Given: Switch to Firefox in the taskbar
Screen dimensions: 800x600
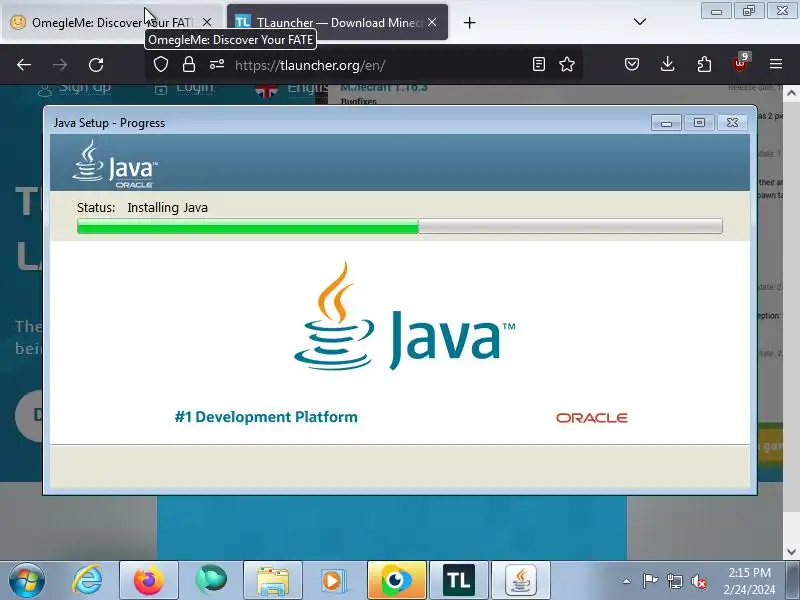Looking at the screenshot, I should click(149, 580).
